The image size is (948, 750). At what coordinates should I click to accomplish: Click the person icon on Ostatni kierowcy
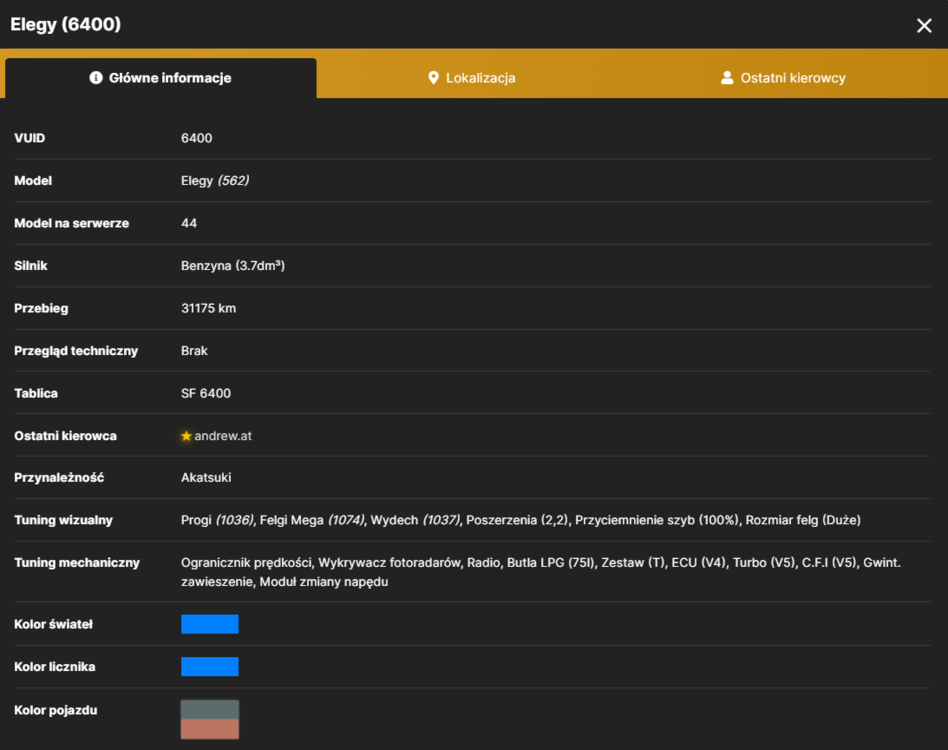click(727, 77)
